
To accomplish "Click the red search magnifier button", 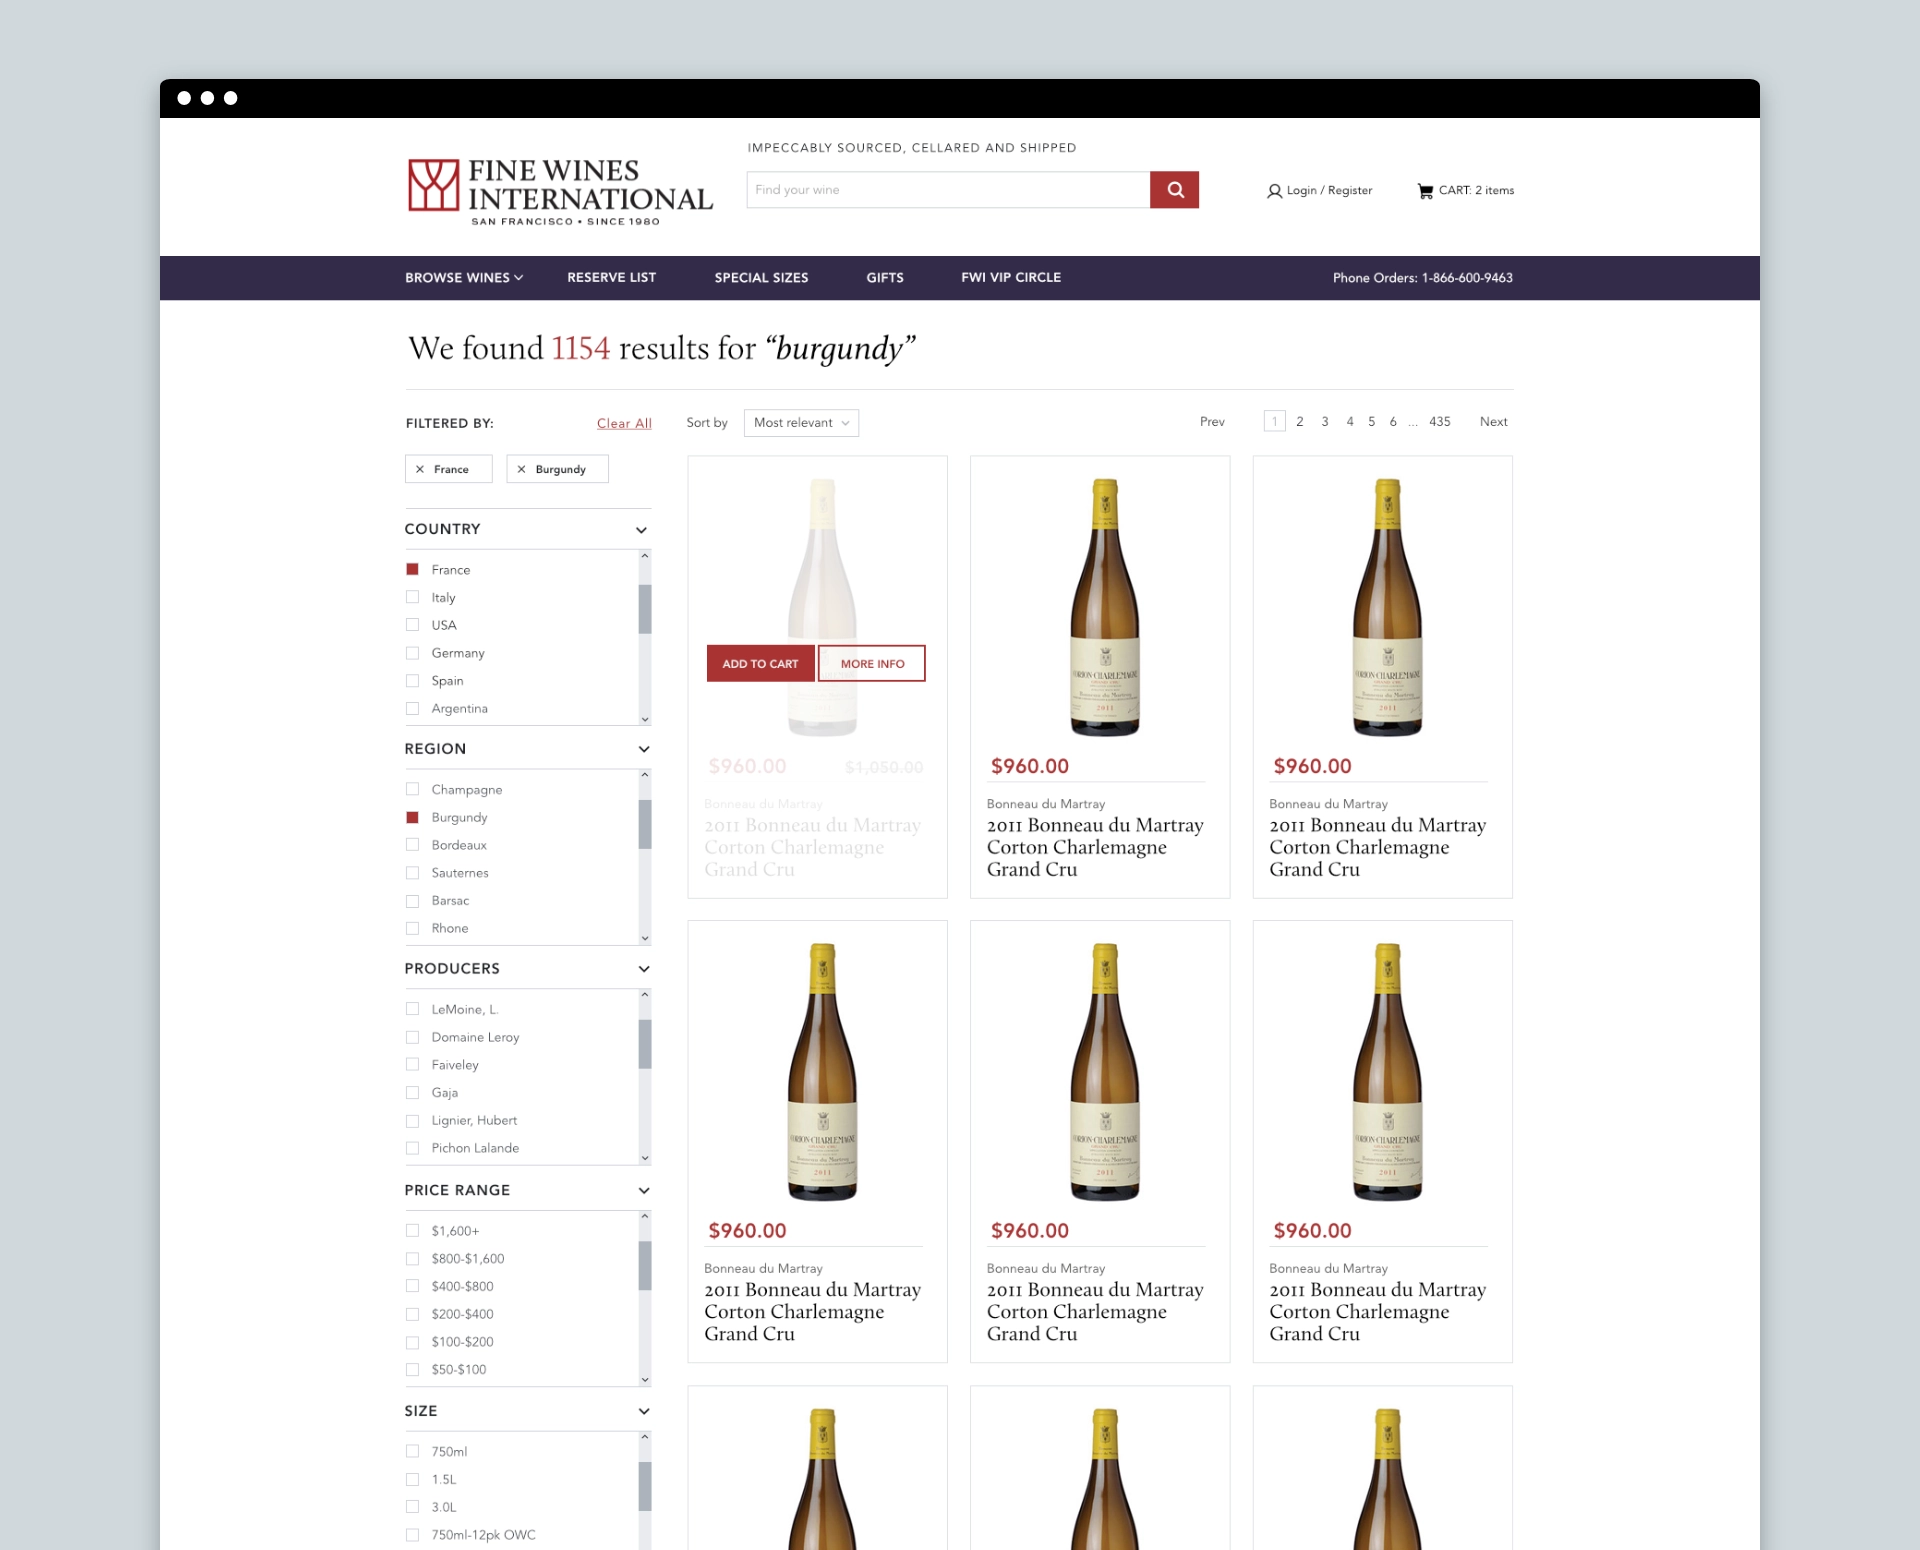I will click(1175, 190).
